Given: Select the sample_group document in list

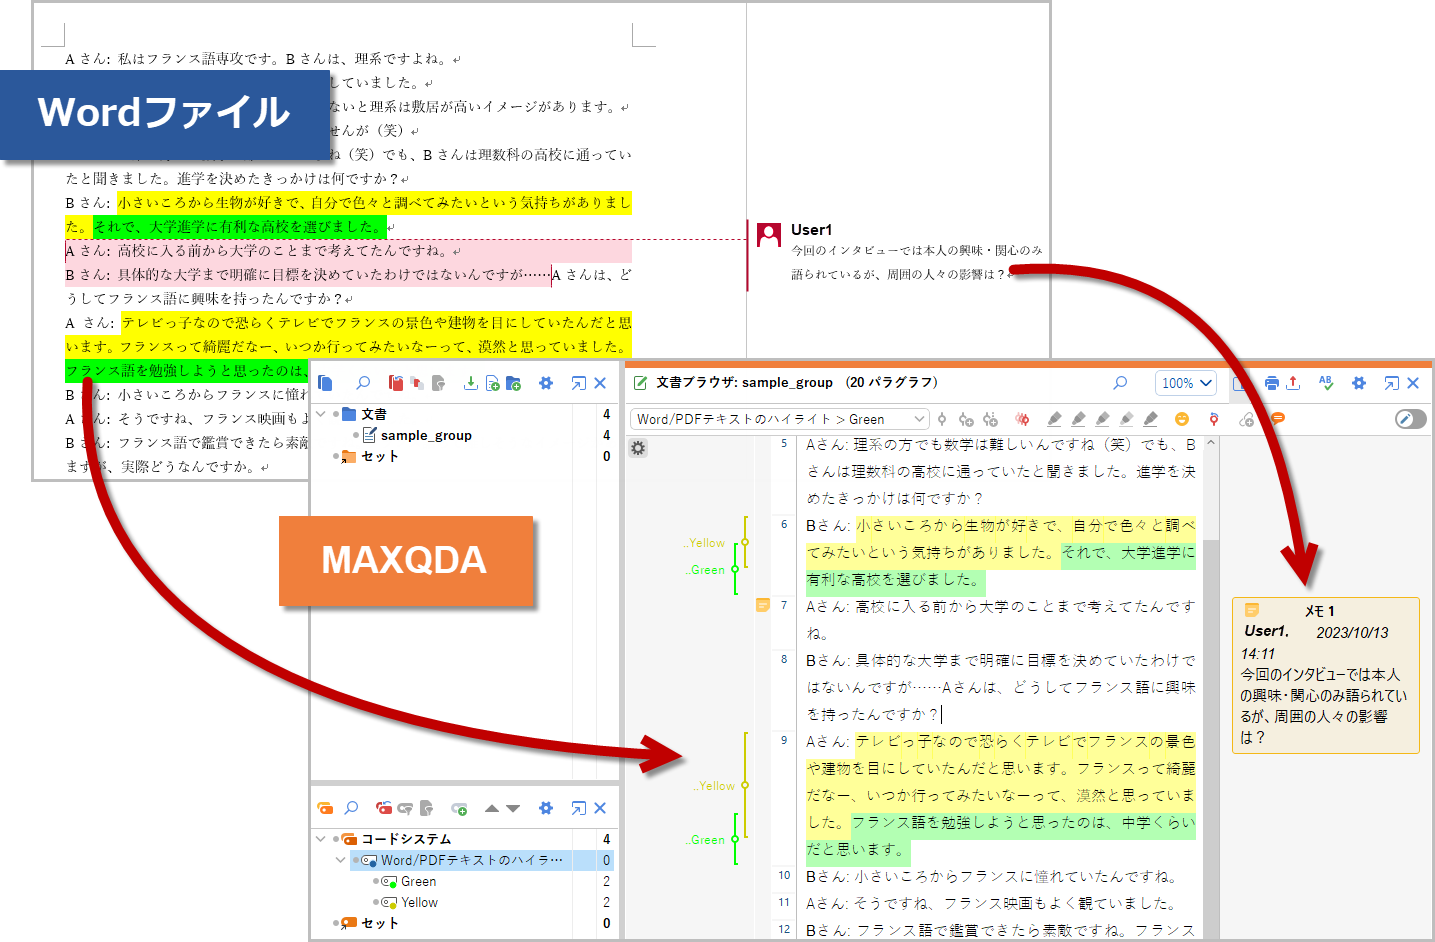Looking at the screenshot, I should [426, 435].
